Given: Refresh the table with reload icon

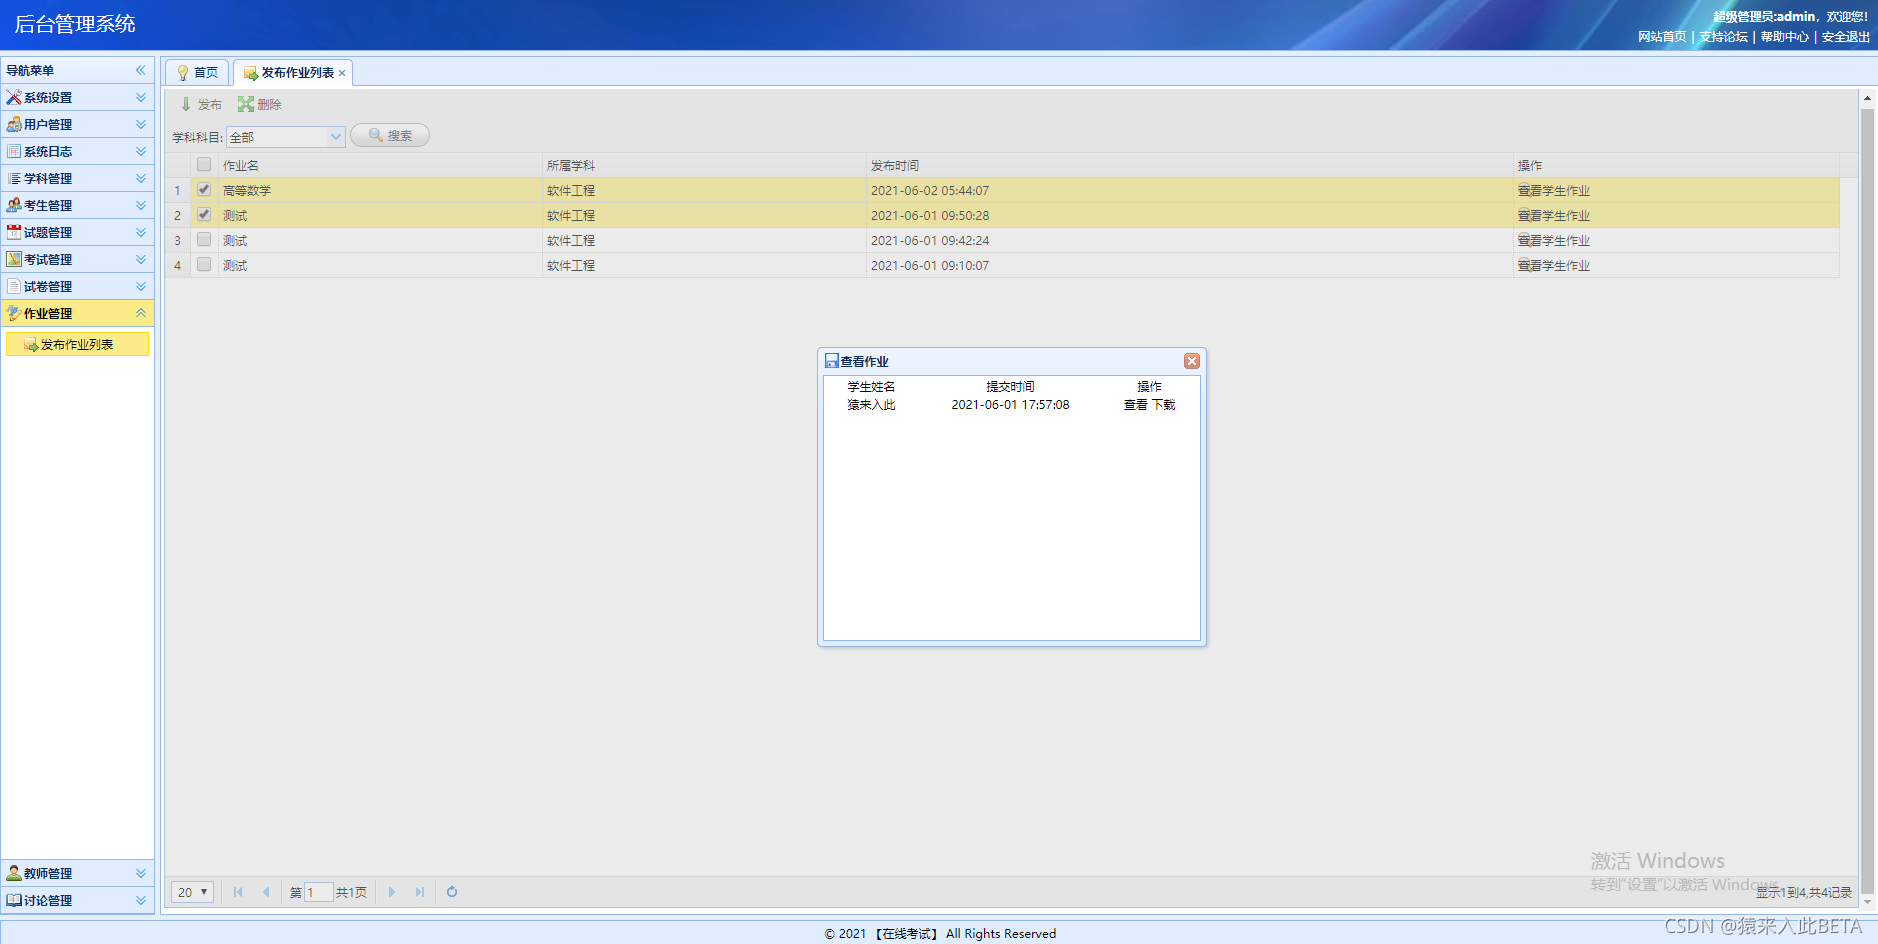Looking at the screenshot, I should pos(452,892).
